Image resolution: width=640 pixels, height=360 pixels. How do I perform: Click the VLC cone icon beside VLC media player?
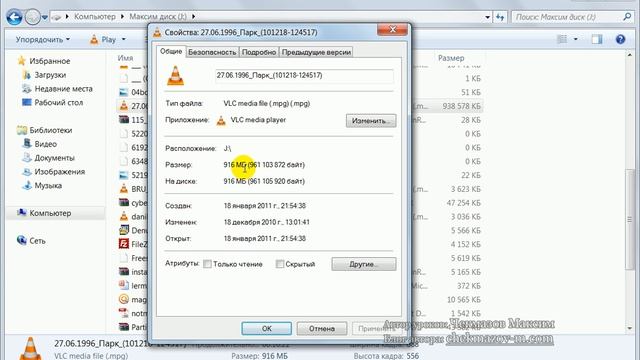click(221, 120)
